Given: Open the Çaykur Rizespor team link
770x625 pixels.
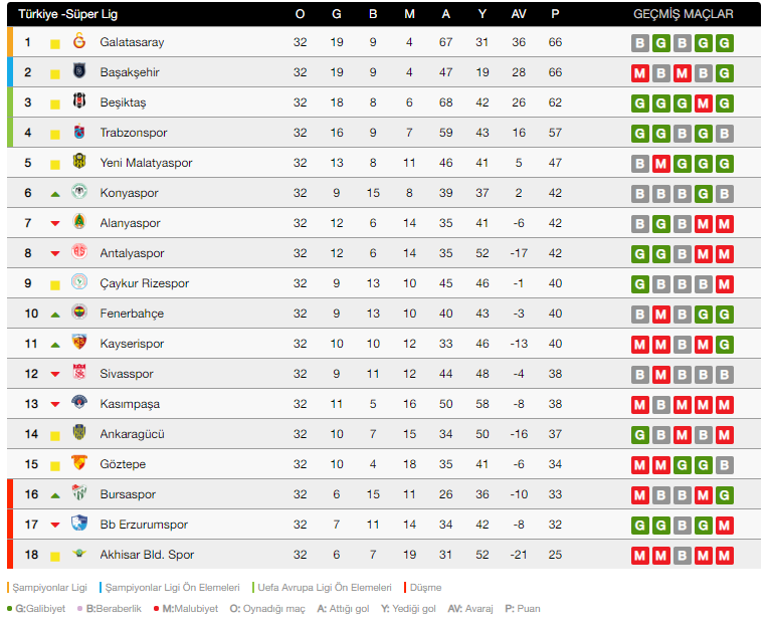Looking at the screenshot, I should coord(144,283).
